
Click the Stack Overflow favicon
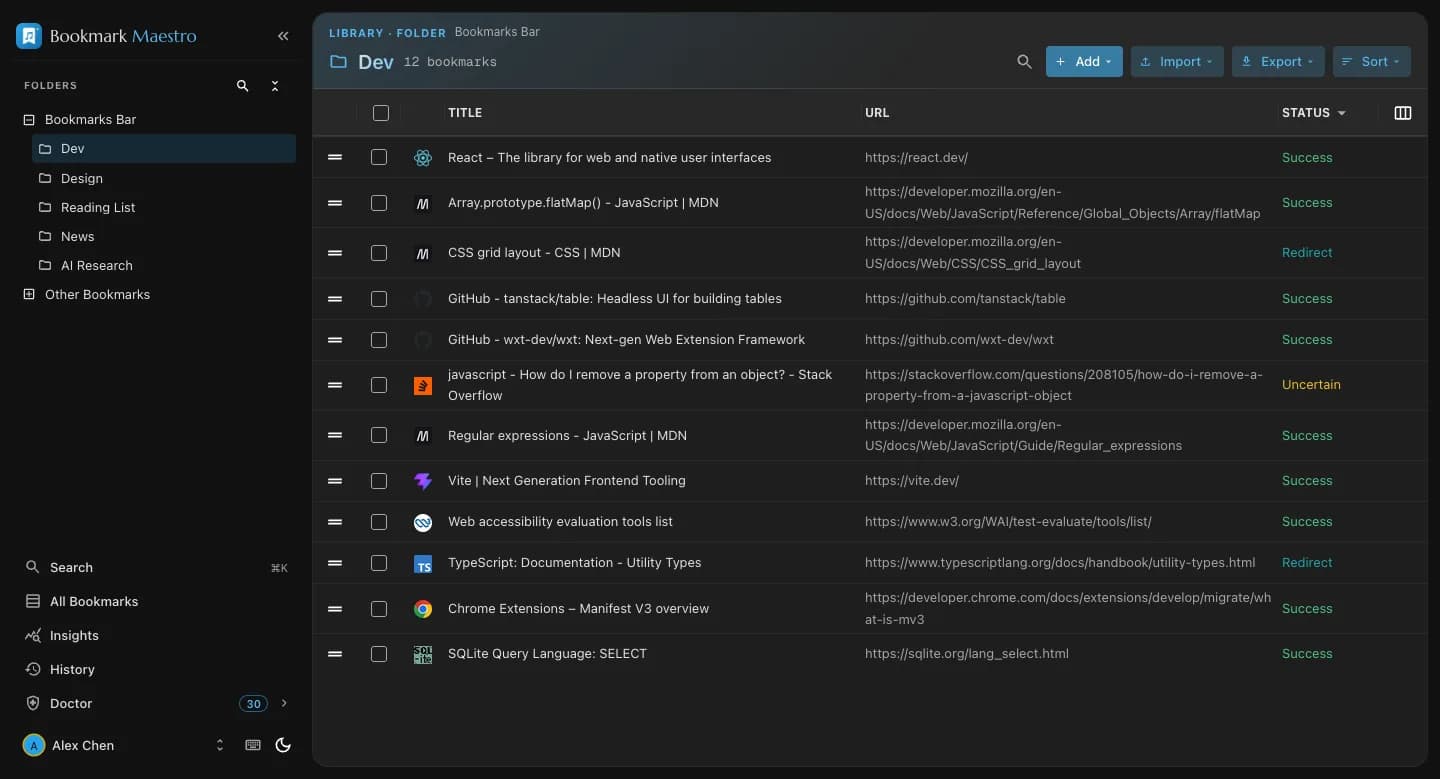(x=423, y=385)
